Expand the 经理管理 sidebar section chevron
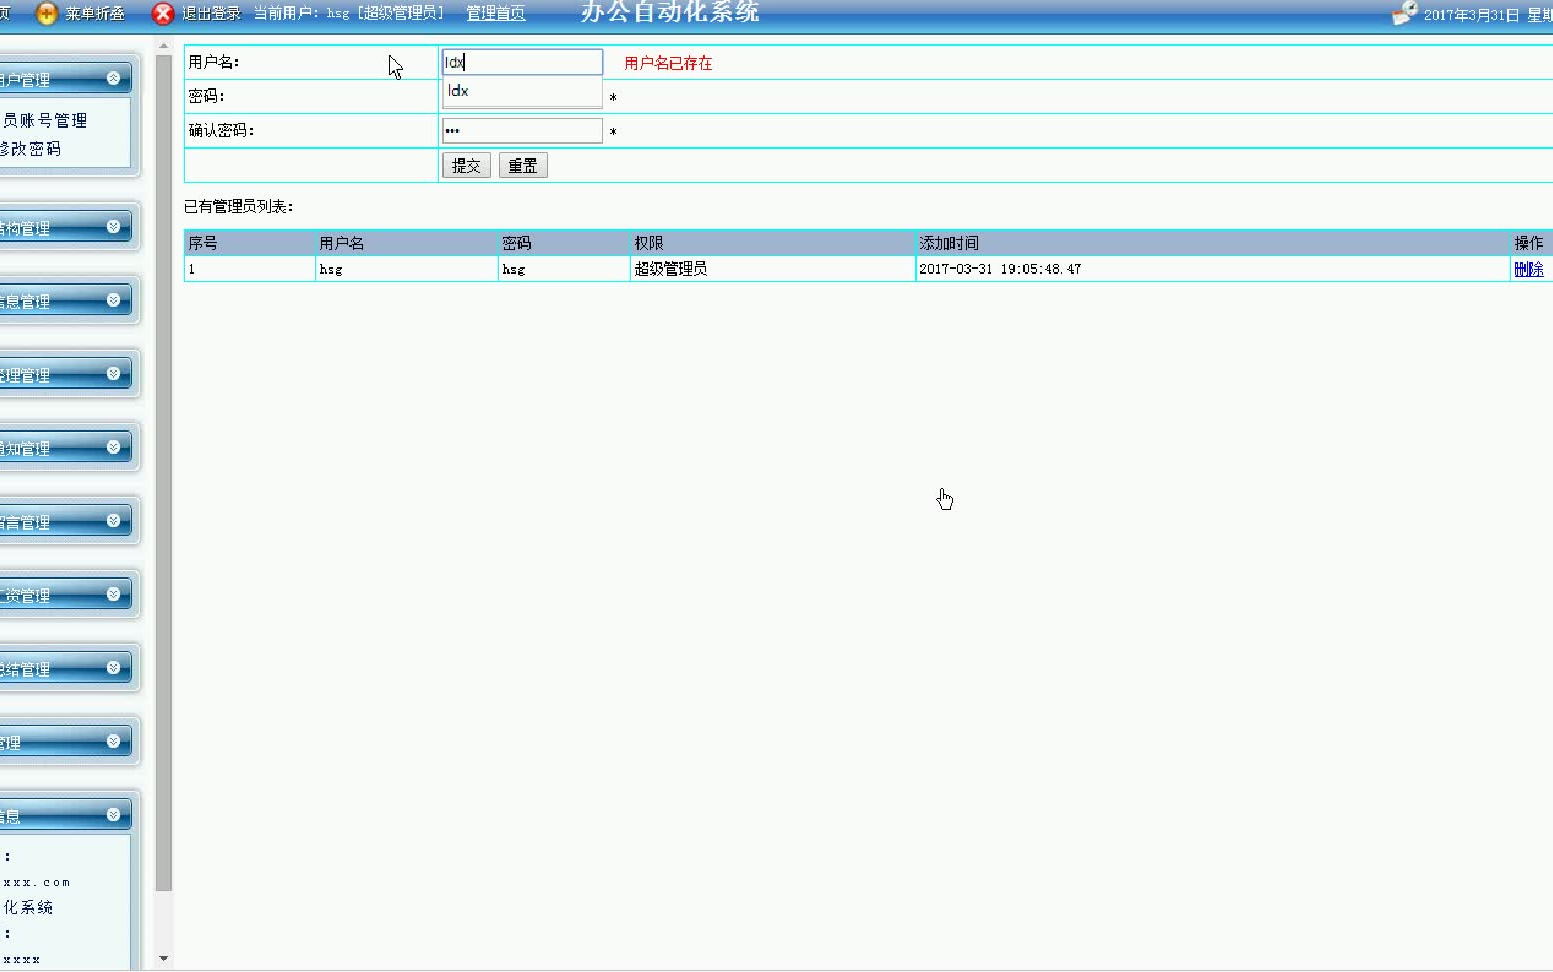The height and width of the screenshot is (972, 1553). tap(113, 374)
